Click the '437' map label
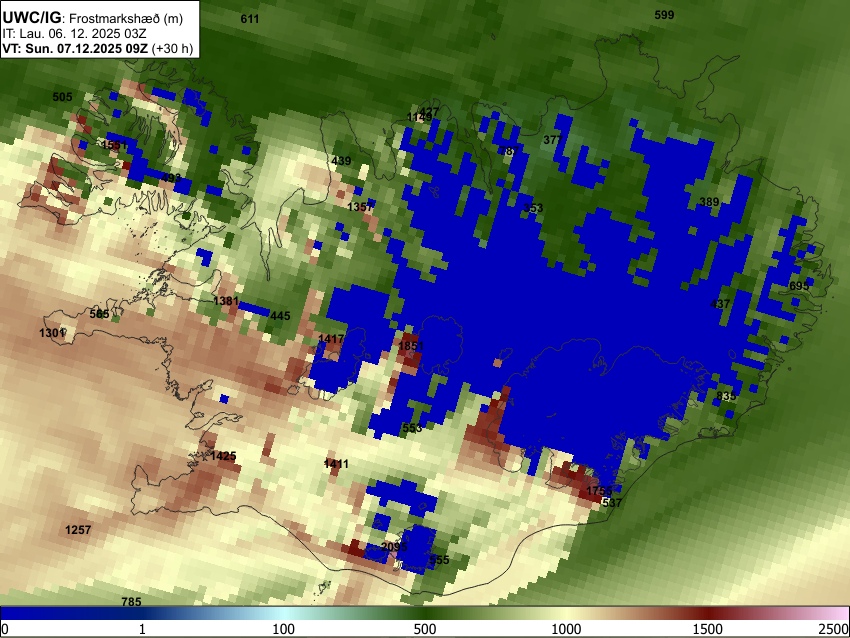Viewport: 850px width, 638px height. point(720,304)
